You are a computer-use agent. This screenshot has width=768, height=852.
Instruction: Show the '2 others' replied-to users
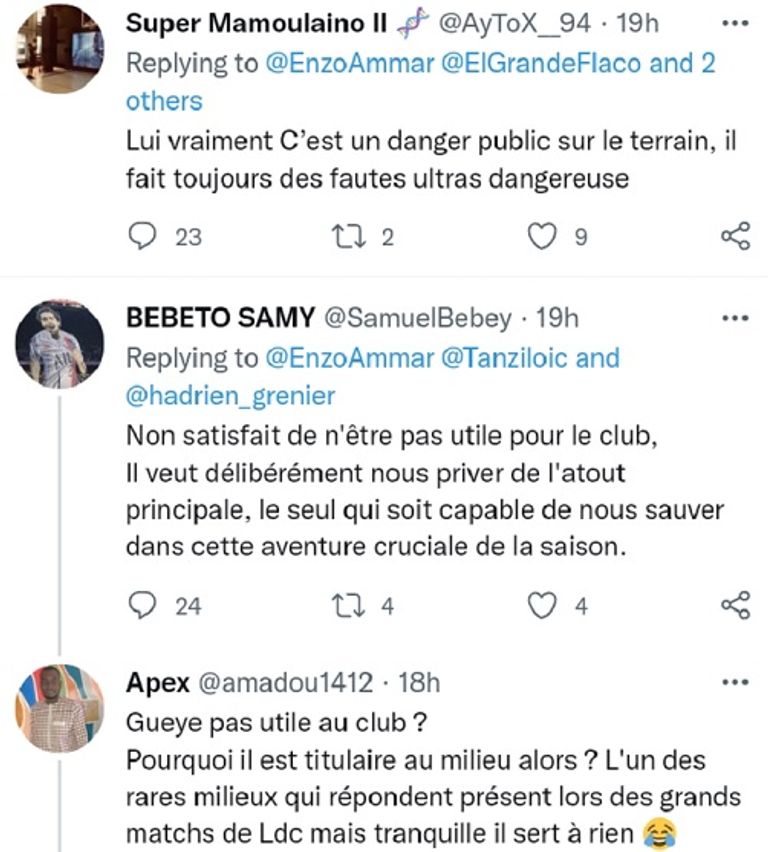click(x=164, y=100)
